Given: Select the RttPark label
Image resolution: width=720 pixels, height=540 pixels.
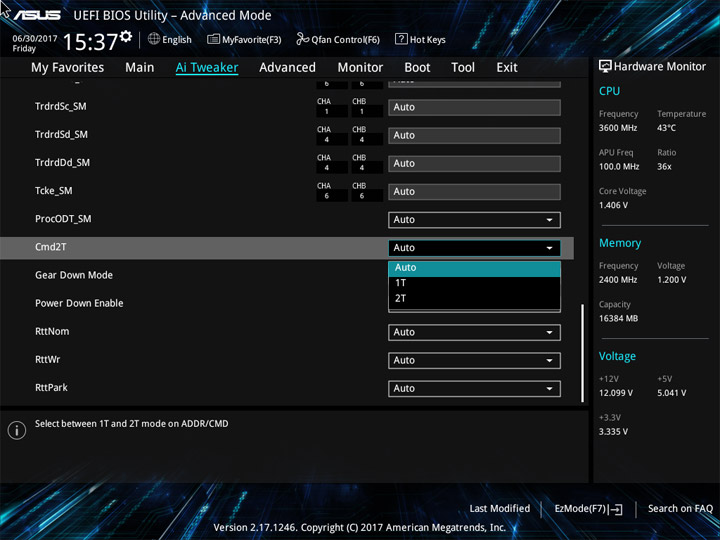Looking at the screenshot, I should (x=51, y=388).
